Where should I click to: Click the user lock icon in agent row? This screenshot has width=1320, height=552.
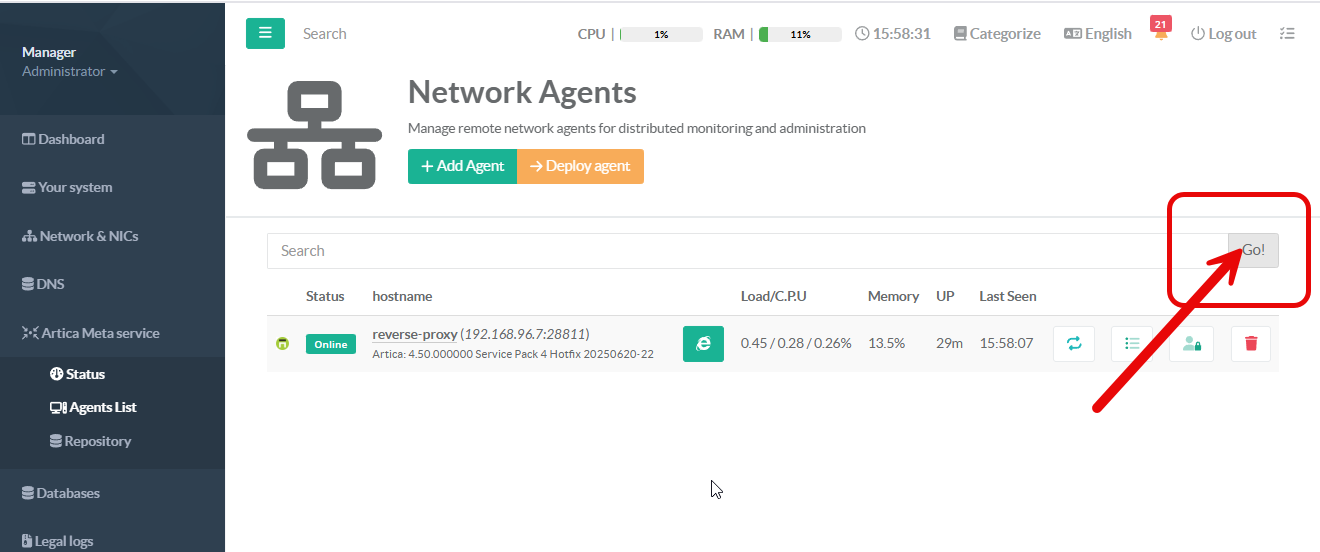coord(1191,343)
